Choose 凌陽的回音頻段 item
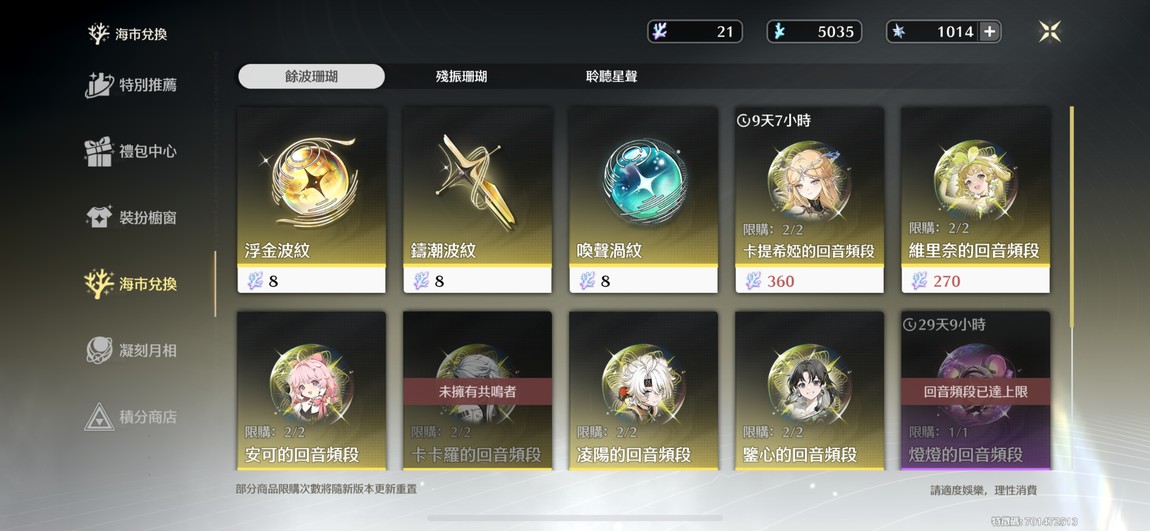The image size is (1150, 531). 643,390
